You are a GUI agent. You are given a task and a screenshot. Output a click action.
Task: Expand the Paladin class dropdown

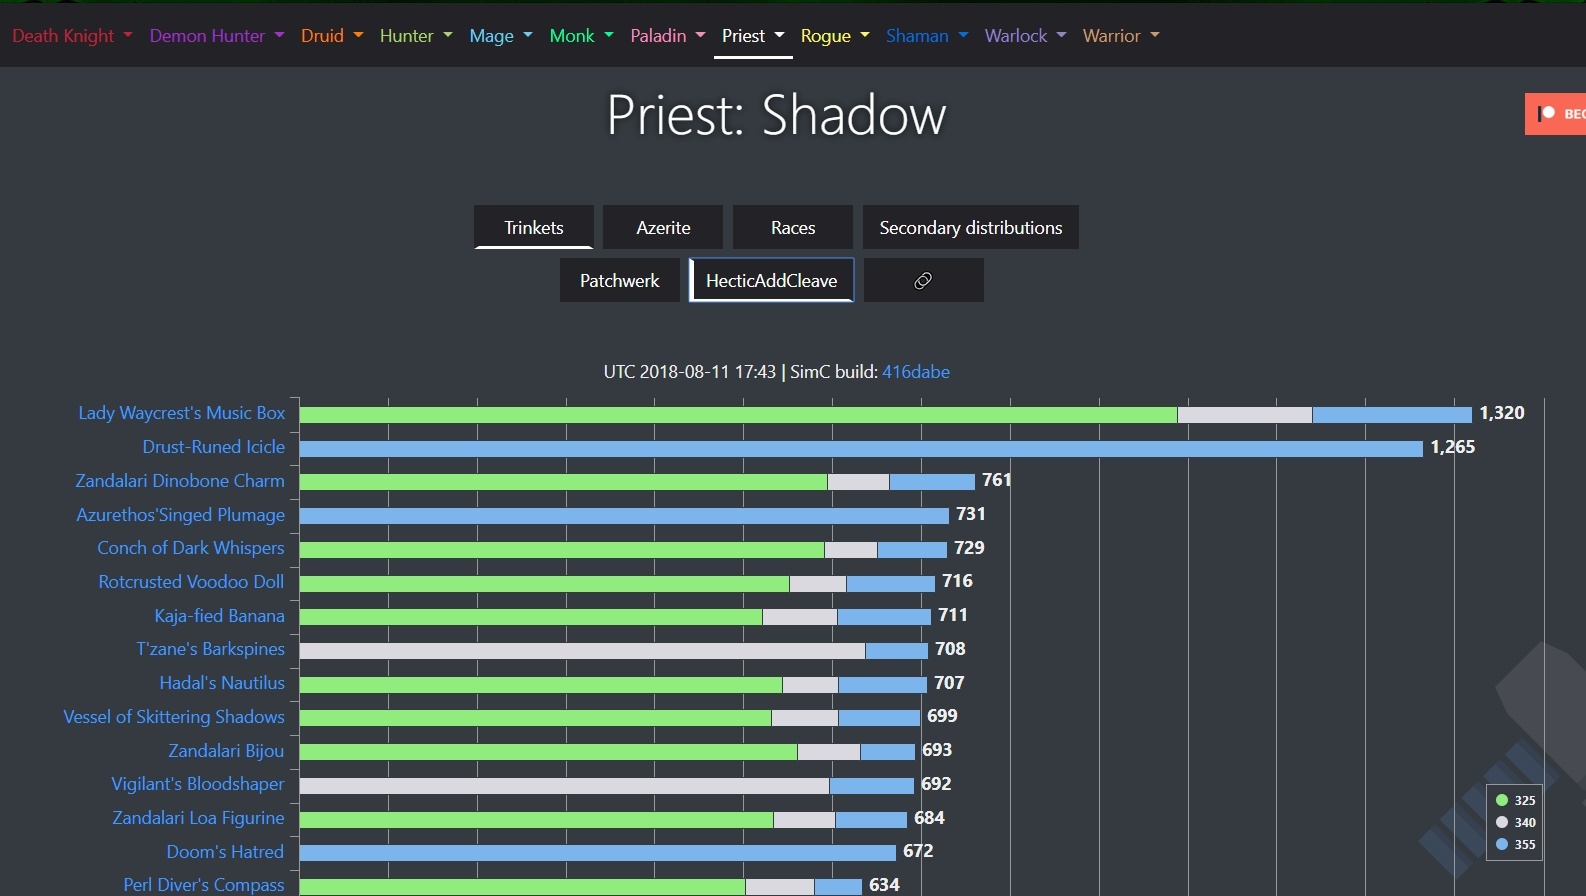(x=668, y=36)
